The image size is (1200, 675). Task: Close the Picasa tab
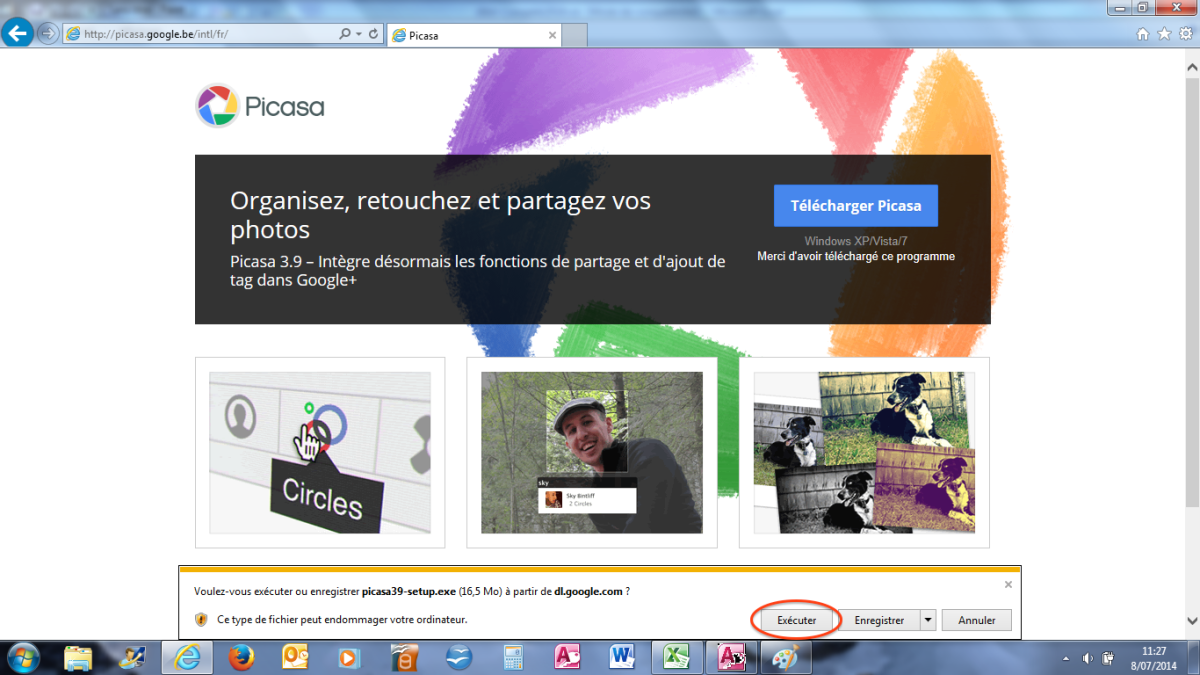551,35
